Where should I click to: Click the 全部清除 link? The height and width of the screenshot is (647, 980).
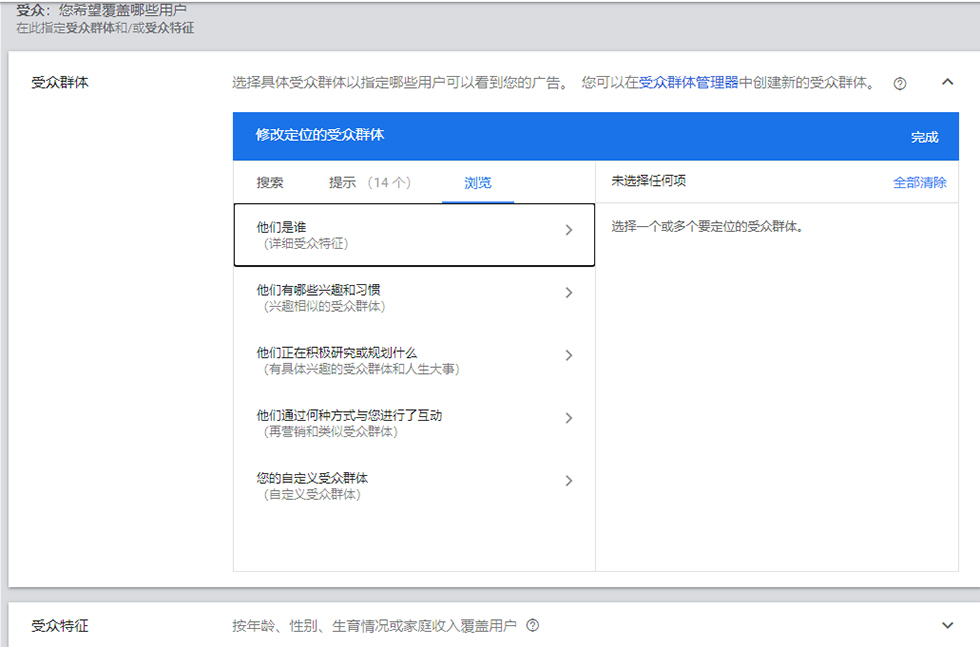(x=919, y=183)
